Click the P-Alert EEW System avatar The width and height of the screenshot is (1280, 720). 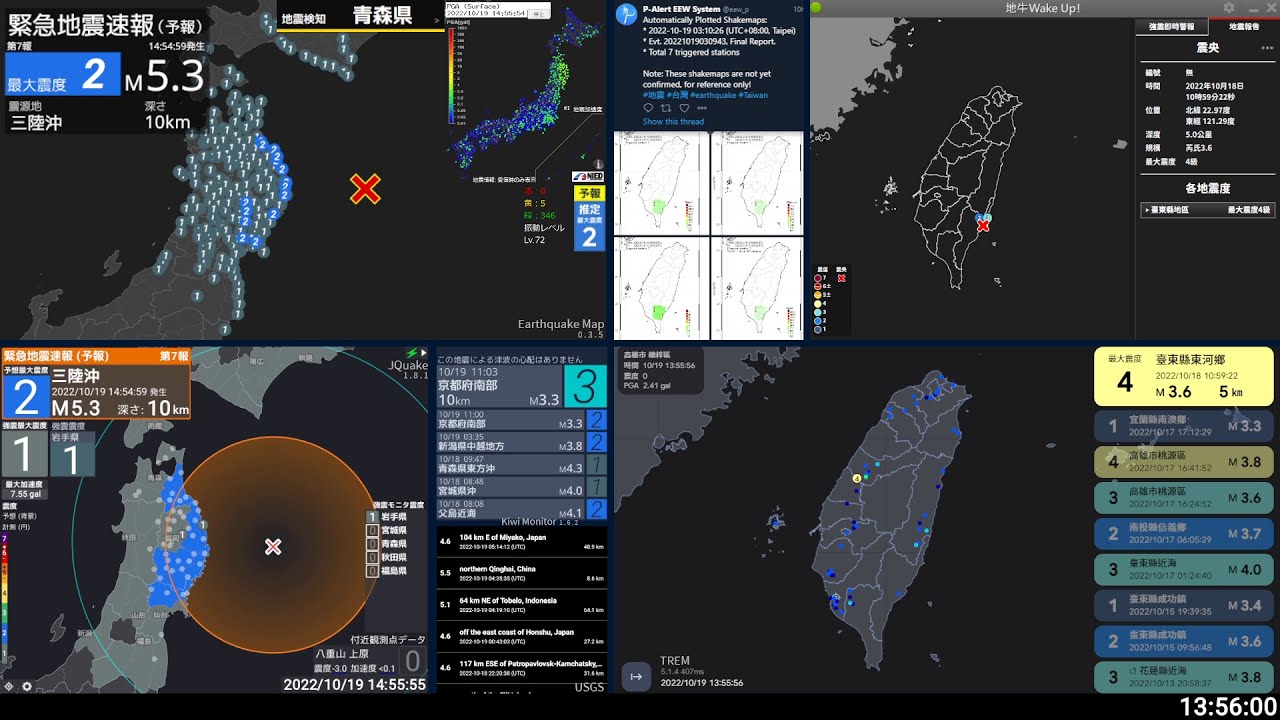[626, 14]
